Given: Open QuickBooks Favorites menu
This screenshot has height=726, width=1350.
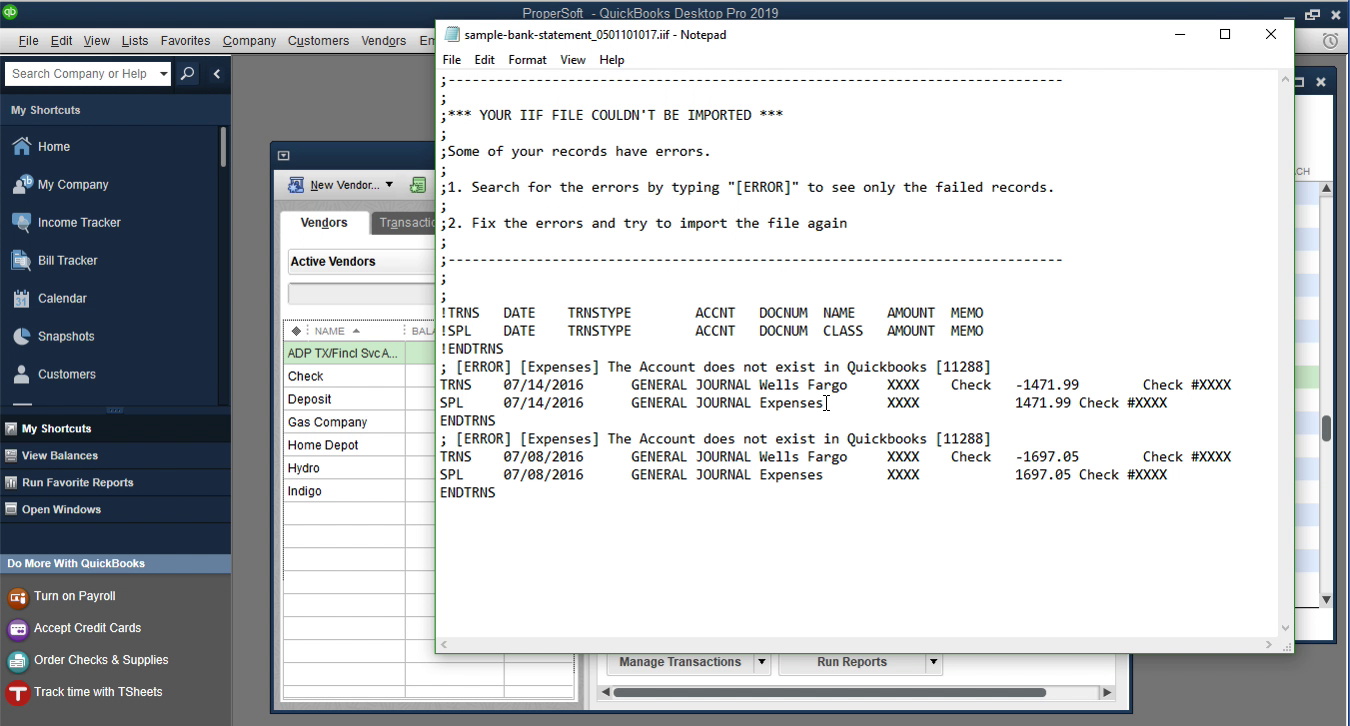Looking at the screenshot, I should click(185, 41).
